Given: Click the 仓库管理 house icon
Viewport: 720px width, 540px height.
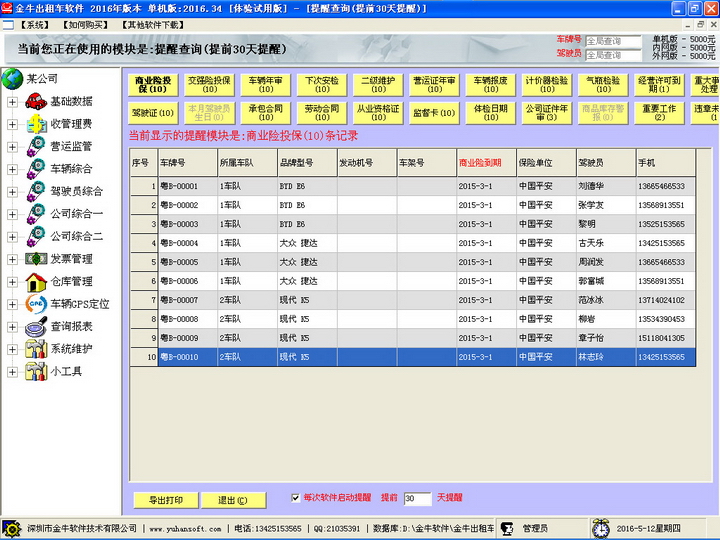Looking at the screenshot, I should coord(35,281).
